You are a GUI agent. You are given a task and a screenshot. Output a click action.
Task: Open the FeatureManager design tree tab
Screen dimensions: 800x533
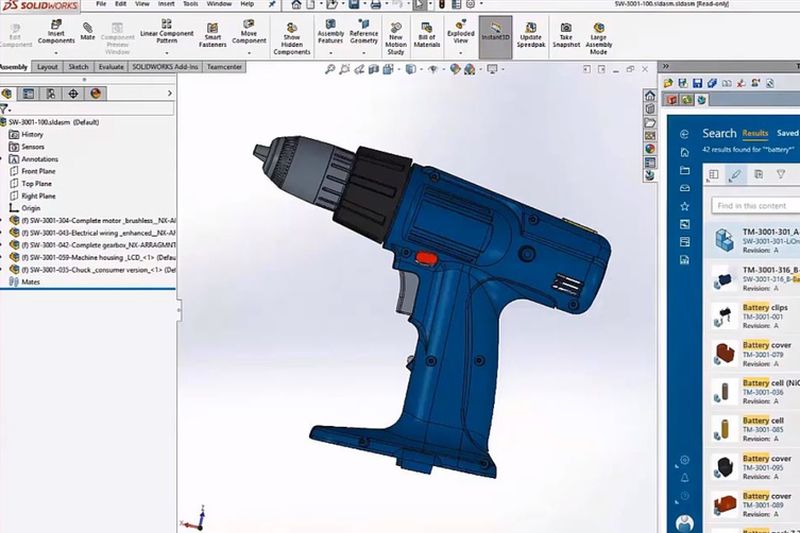[x=7, y=93]
